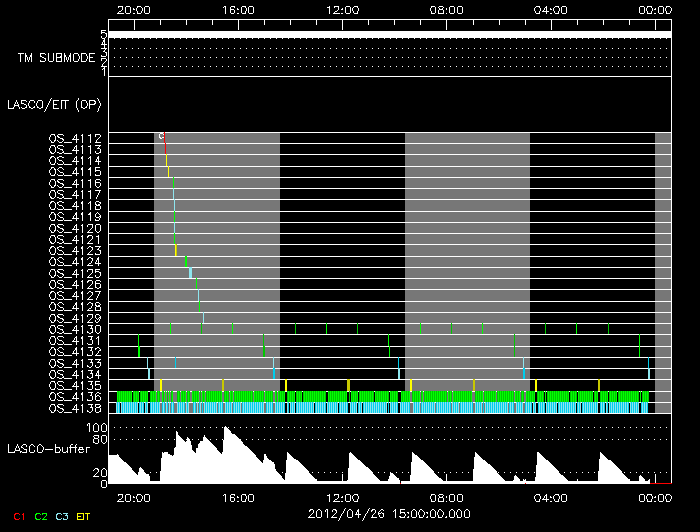Click the 12:00 label on the top time axis
The height and width of the screenshot is (532, 700).
[342, 9]
